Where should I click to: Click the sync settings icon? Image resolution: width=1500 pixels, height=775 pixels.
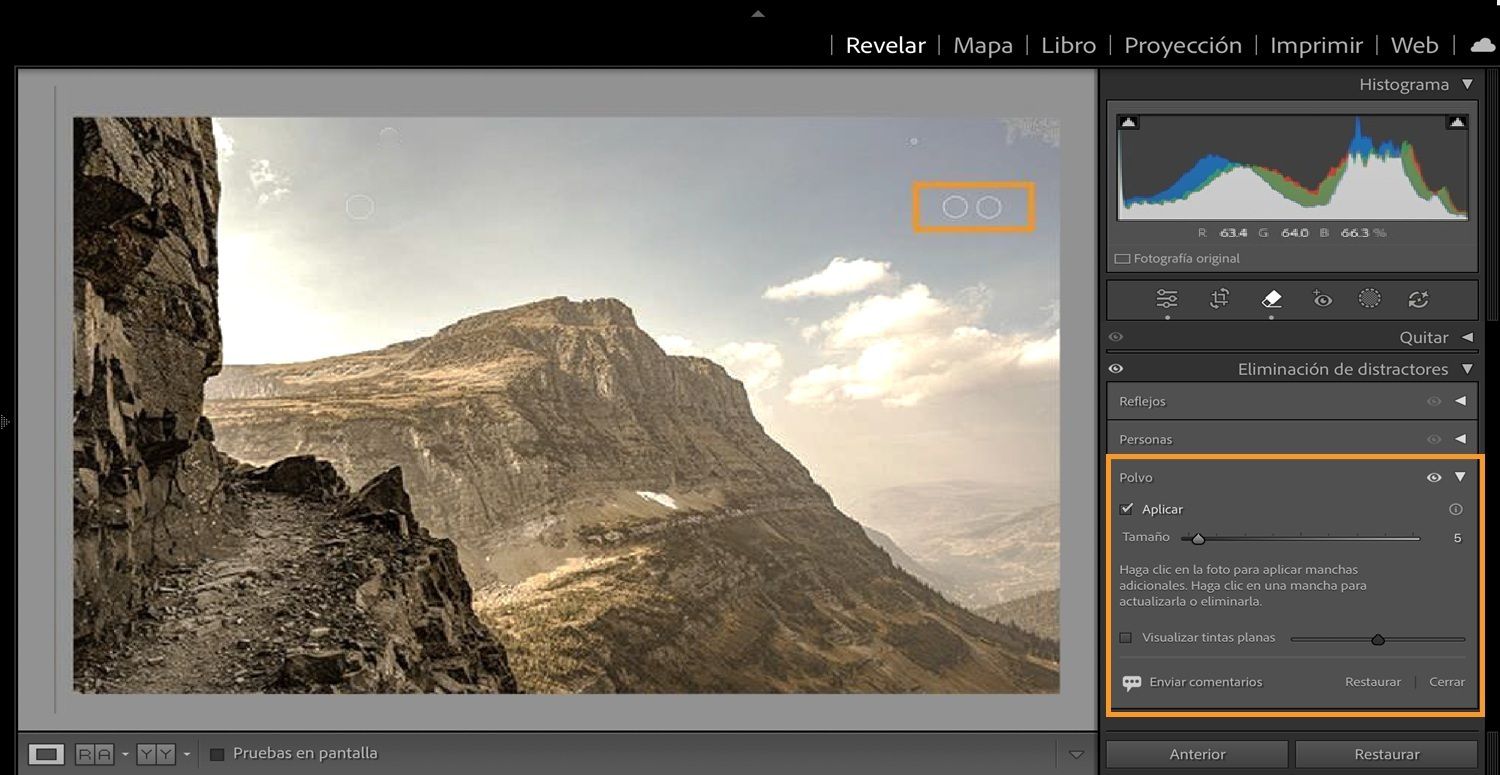coord(1419,298)
